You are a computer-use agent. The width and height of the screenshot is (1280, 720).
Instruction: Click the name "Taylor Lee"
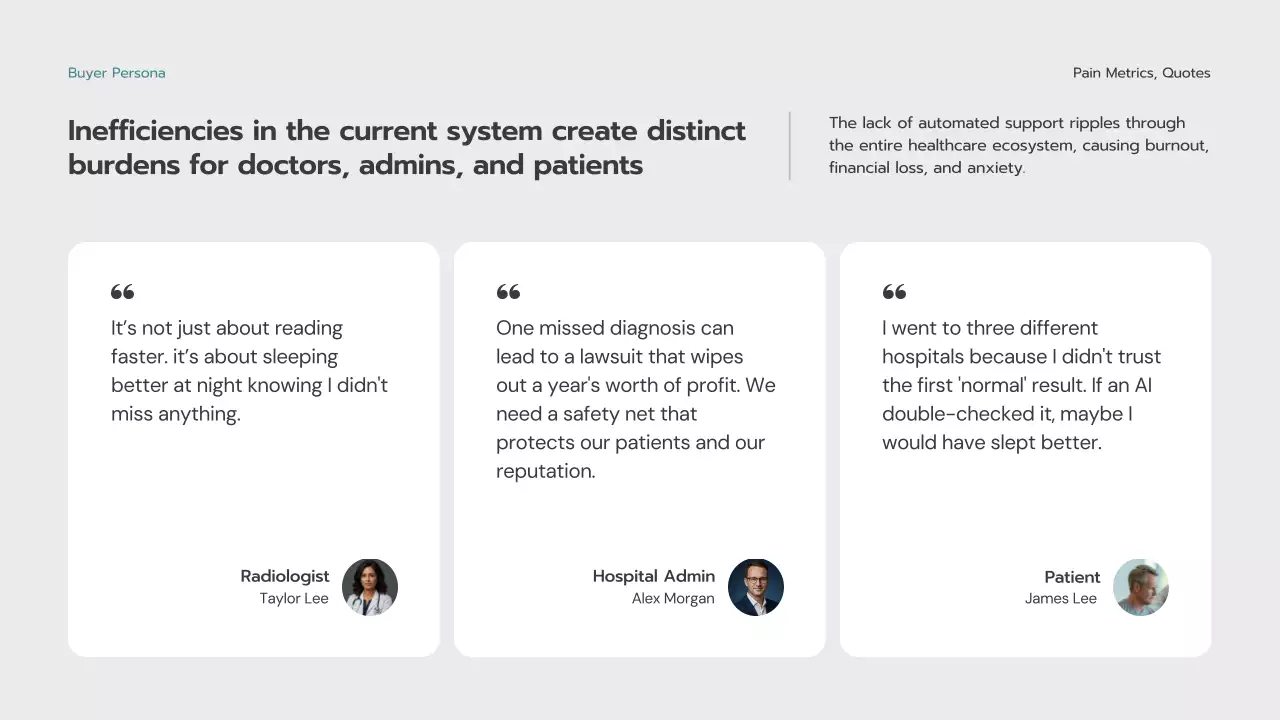pyautogui.click(x=294, y=599)
